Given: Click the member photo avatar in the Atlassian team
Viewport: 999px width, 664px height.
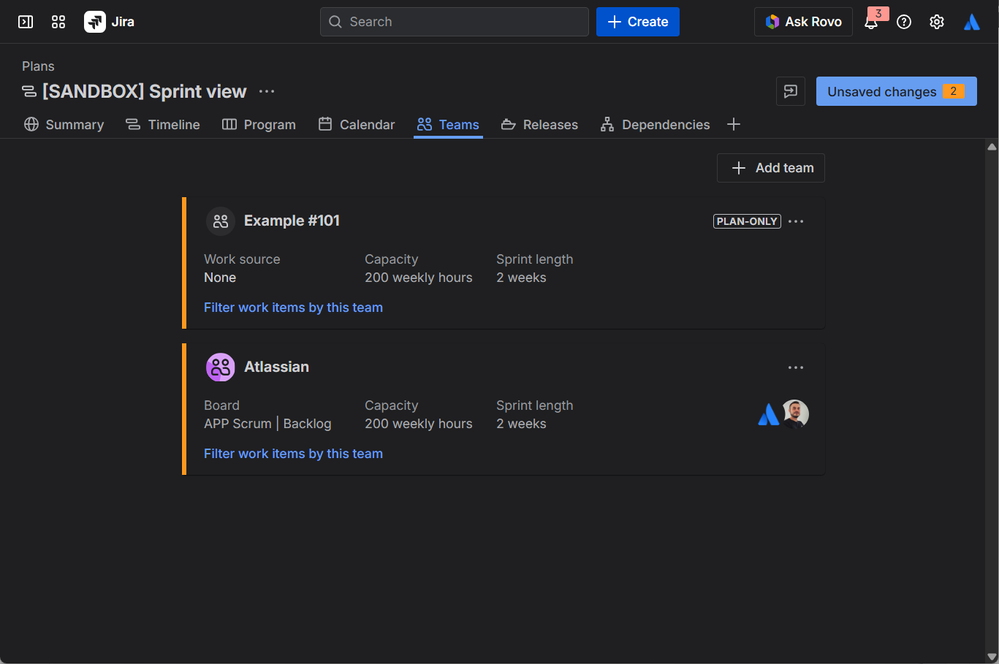Looking at the screenshot, I should coord(795,414).
